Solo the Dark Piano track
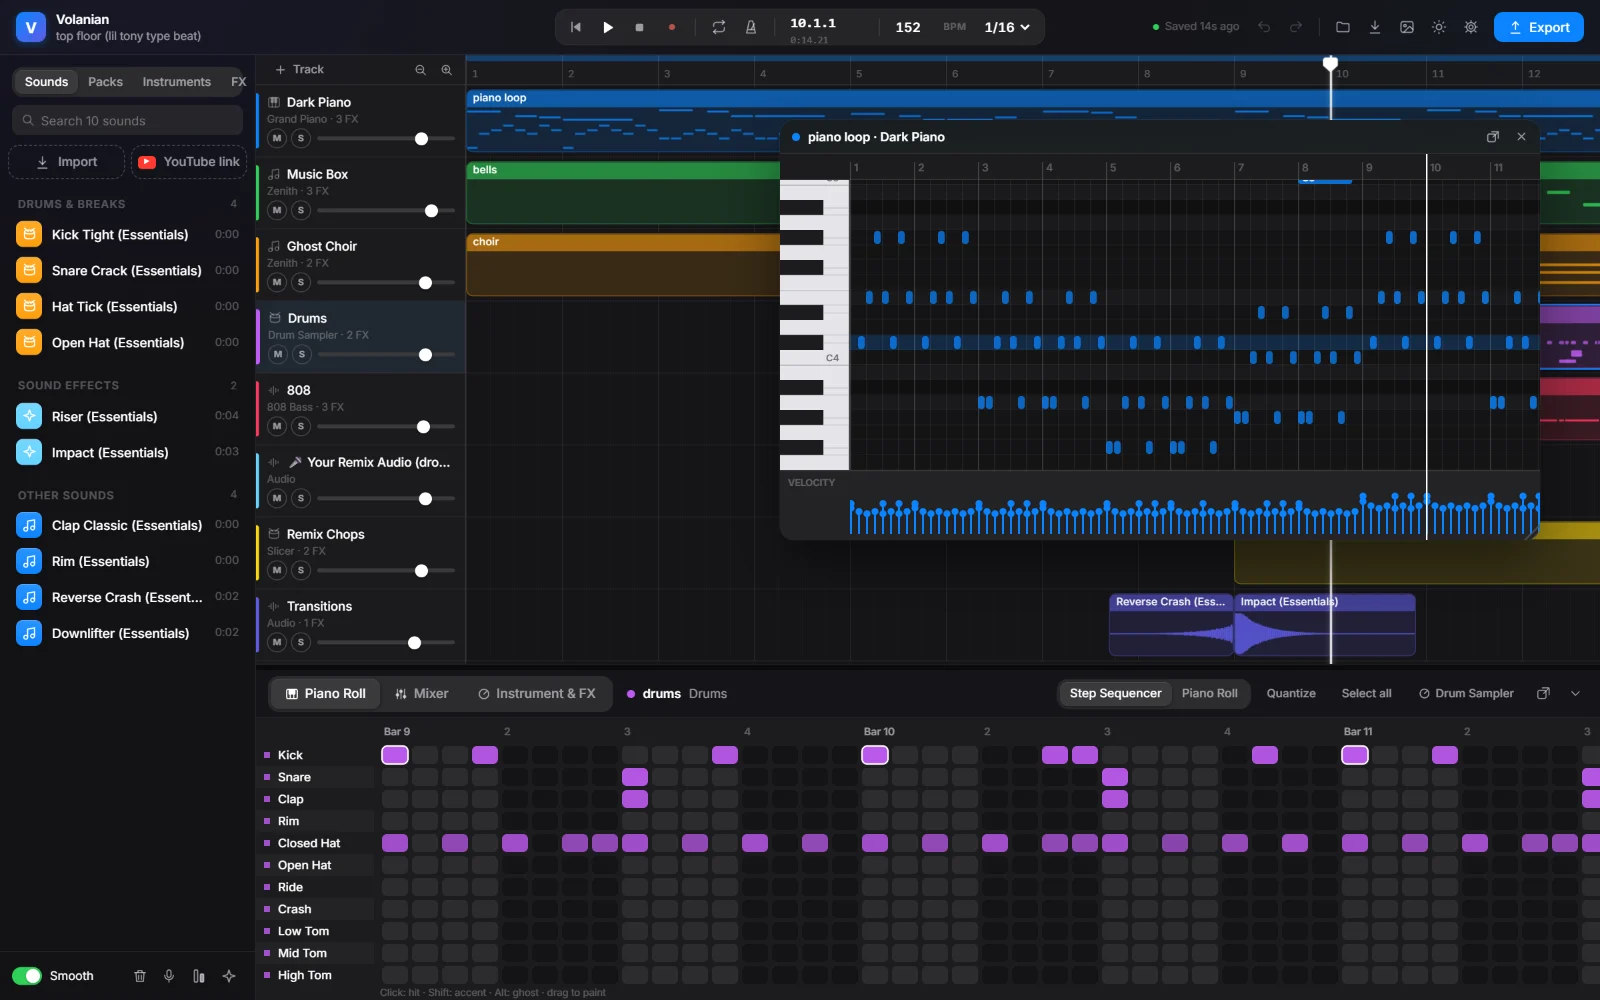This screenshot has width=1600, height=1000. click(x=301, y=138)
